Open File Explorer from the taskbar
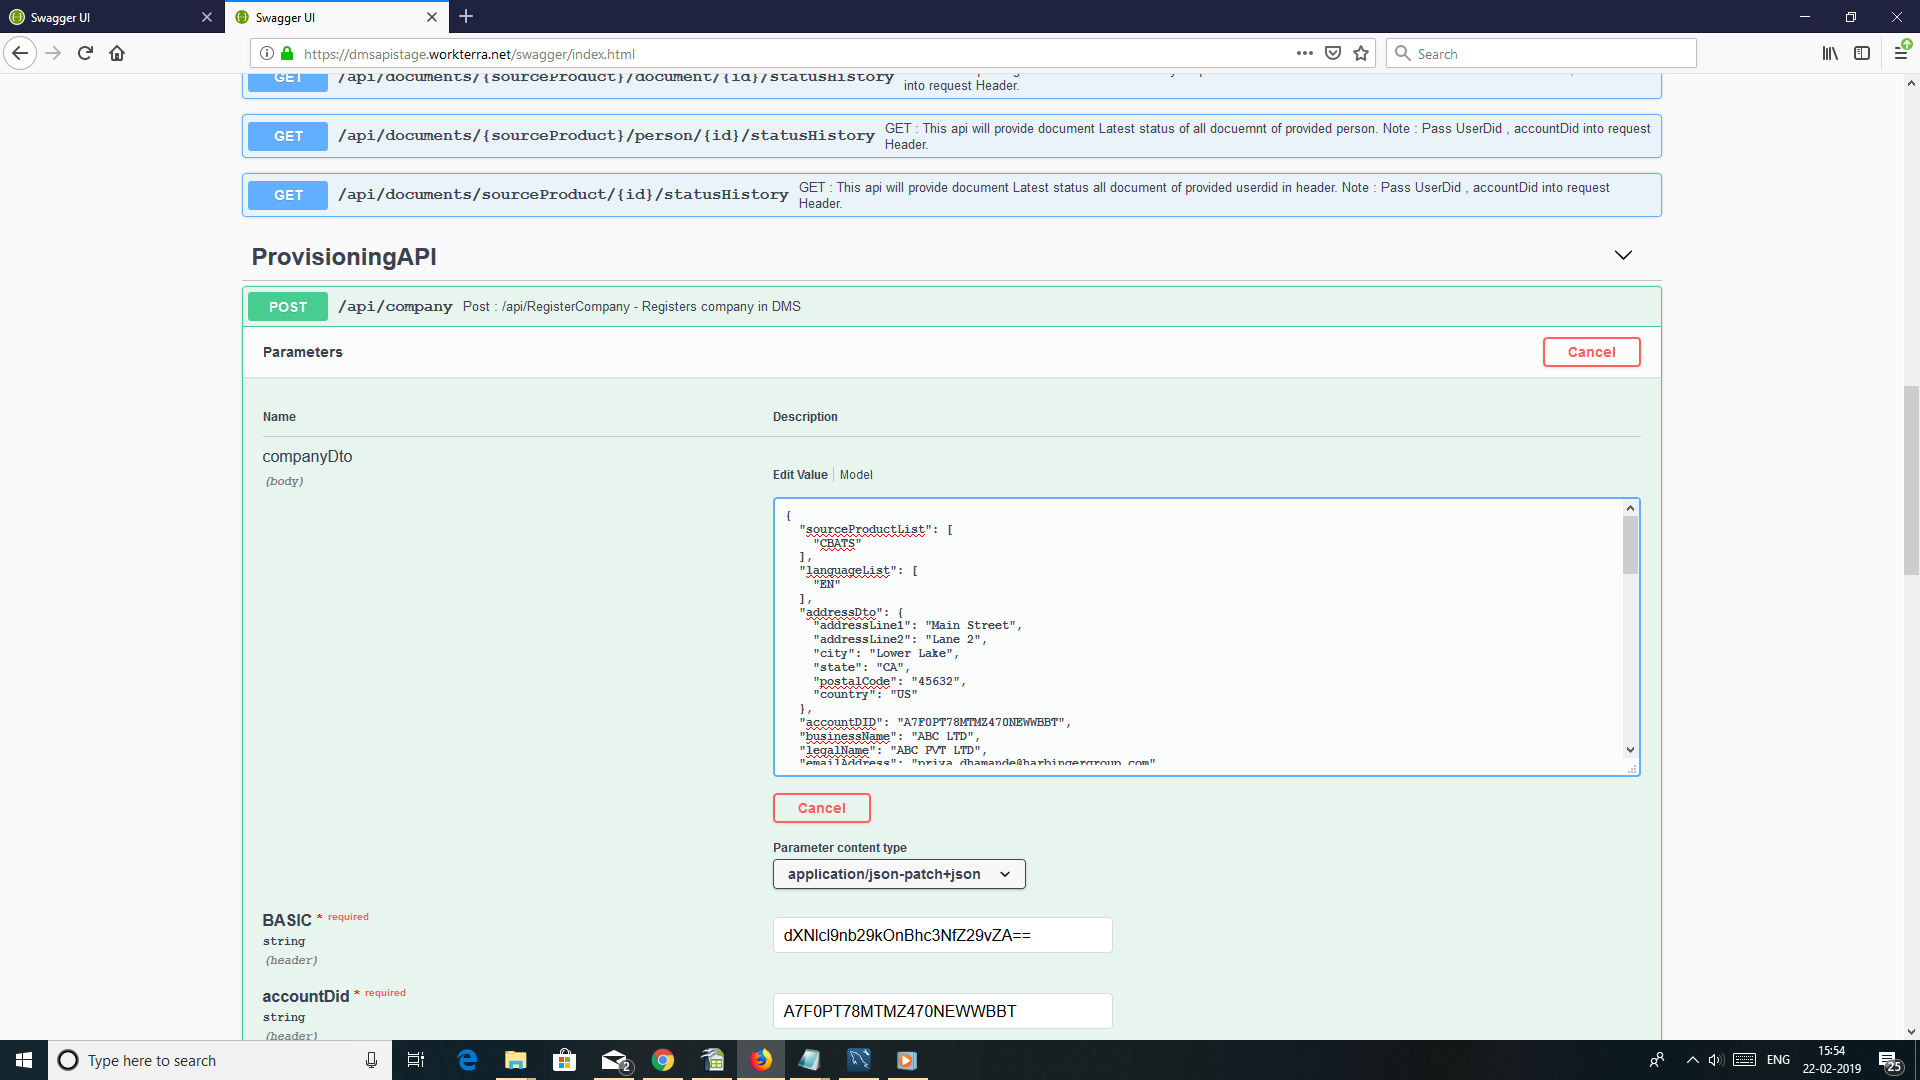Viewport: 1920px width, 1080px height. pos(515,1060)
